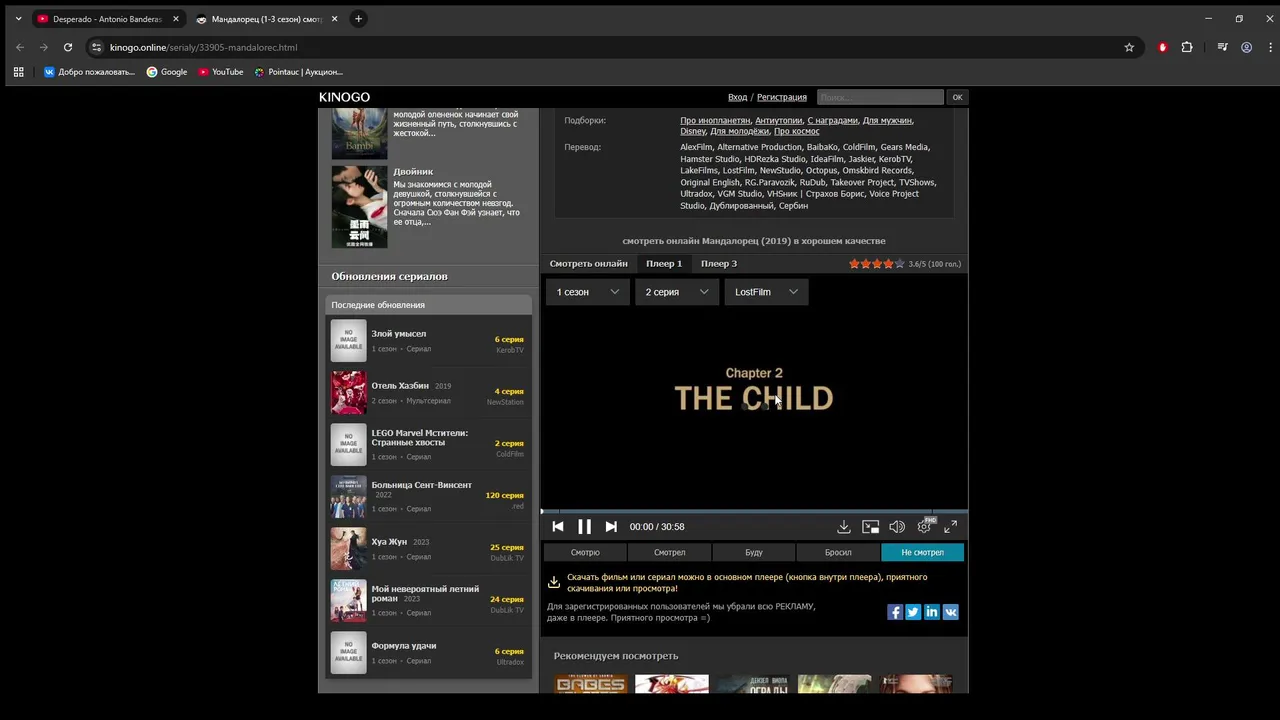Mark series as Буду
The width and height of the screenshot is (1280, 720).
click(x=753, y=552)
